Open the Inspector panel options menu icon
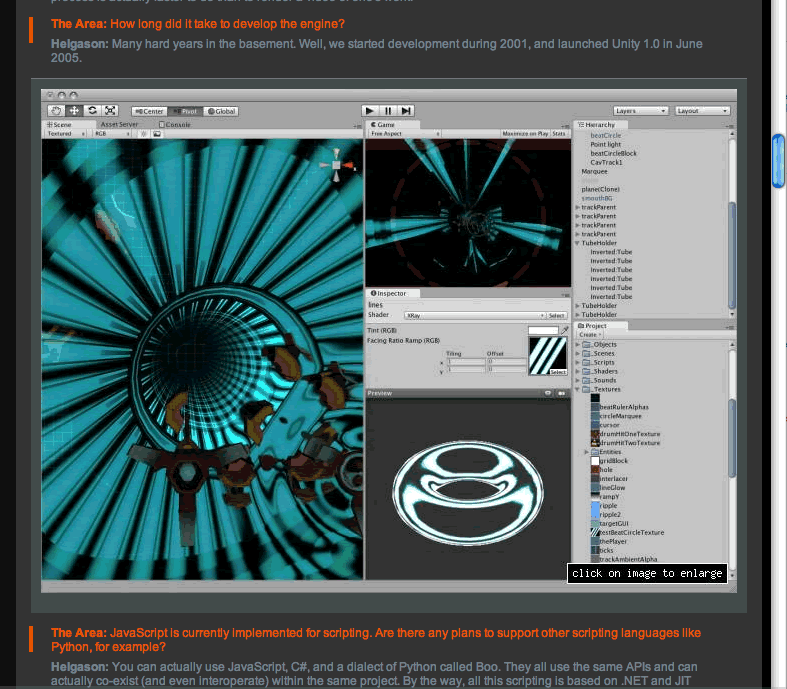 566,295
